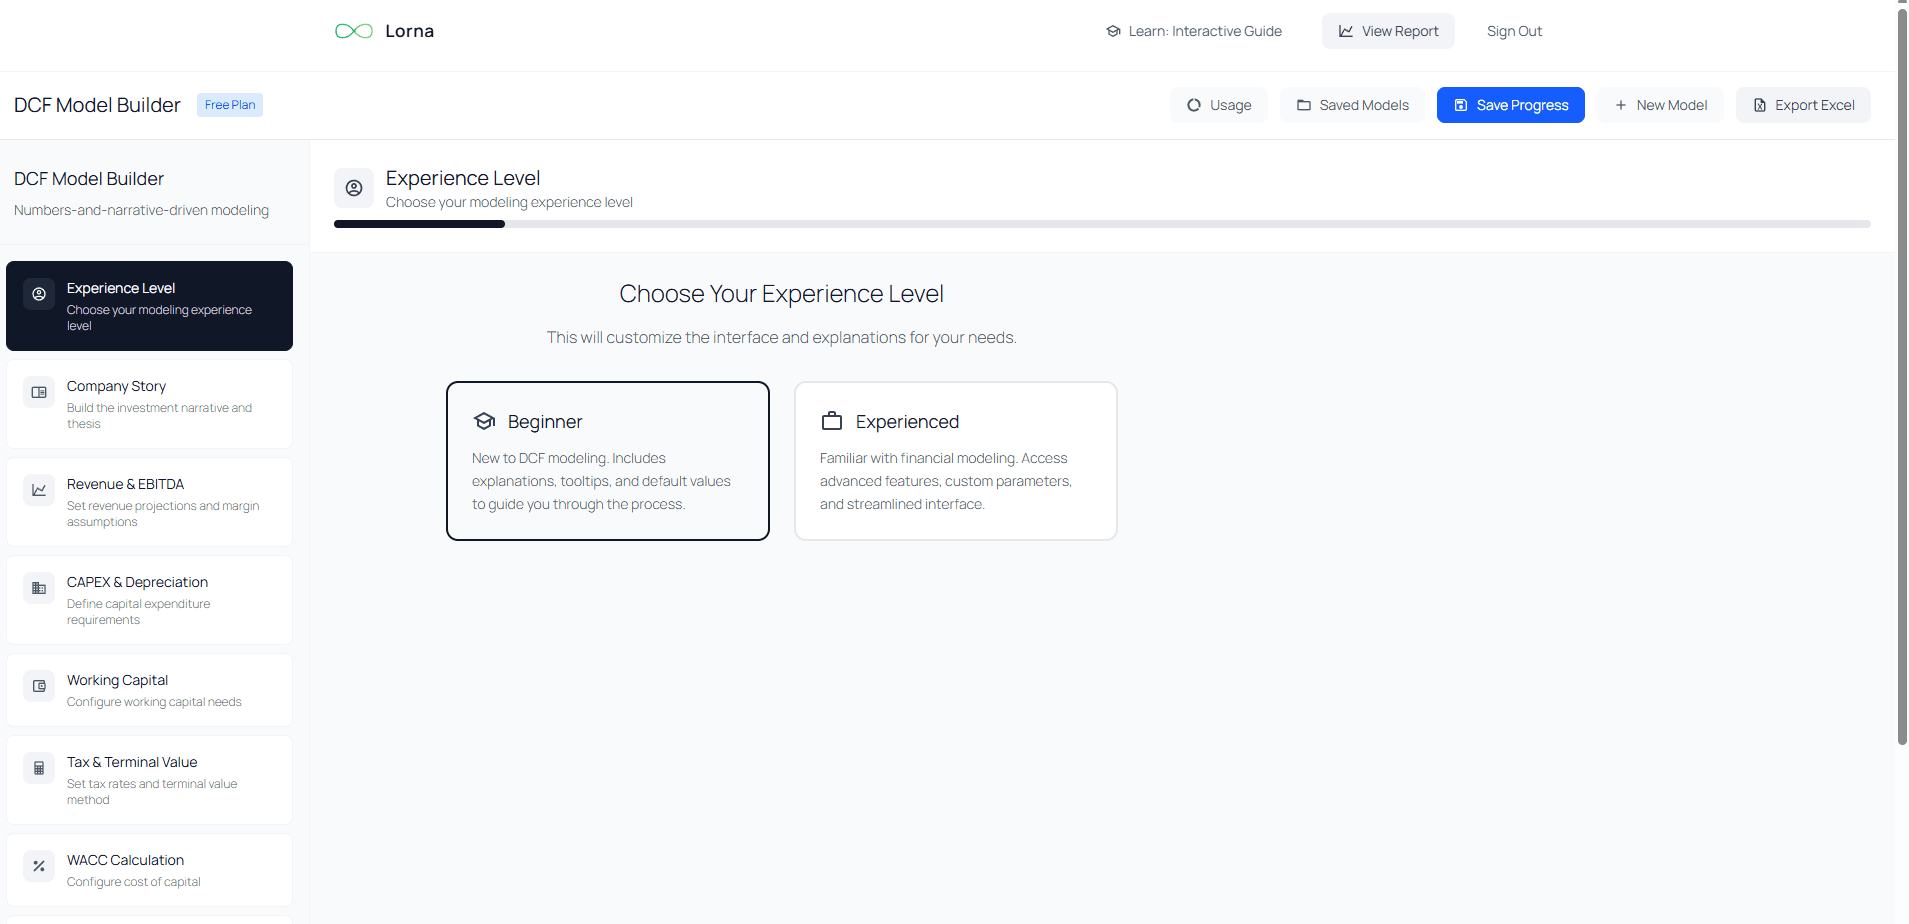
Task: Go to the Company Story step
Action: 149,404
